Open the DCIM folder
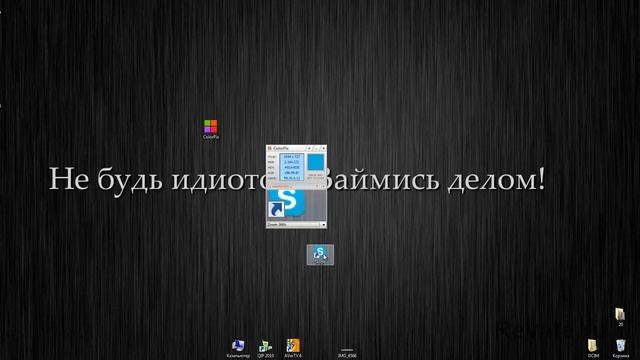 (593, 349)
